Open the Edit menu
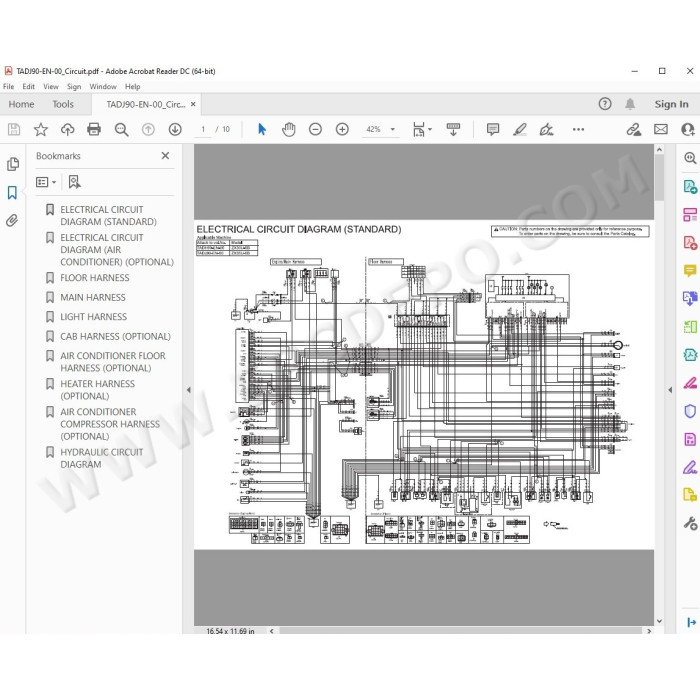Image resolution: width=700 pixels, height=700 pixels. coord(29,87)
